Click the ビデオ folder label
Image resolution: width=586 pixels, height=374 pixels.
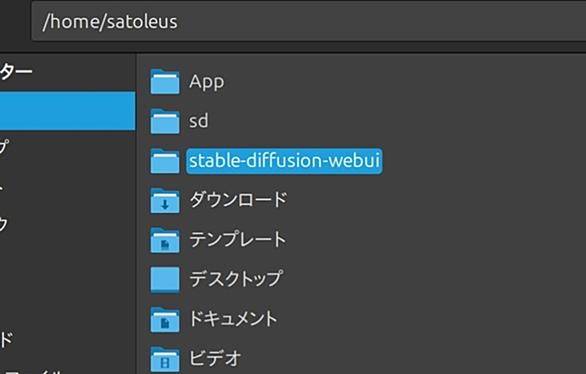(x=215, y=358)
